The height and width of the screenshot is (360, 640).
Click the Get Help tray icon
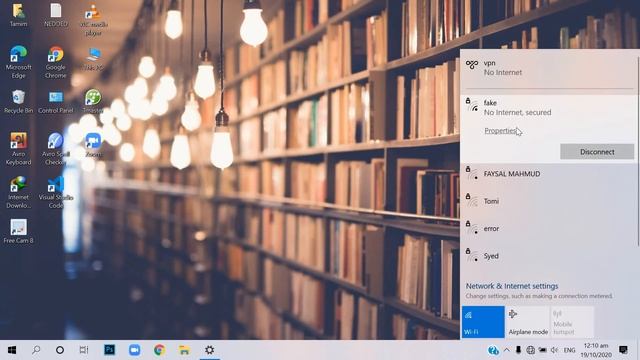point(493,350)
